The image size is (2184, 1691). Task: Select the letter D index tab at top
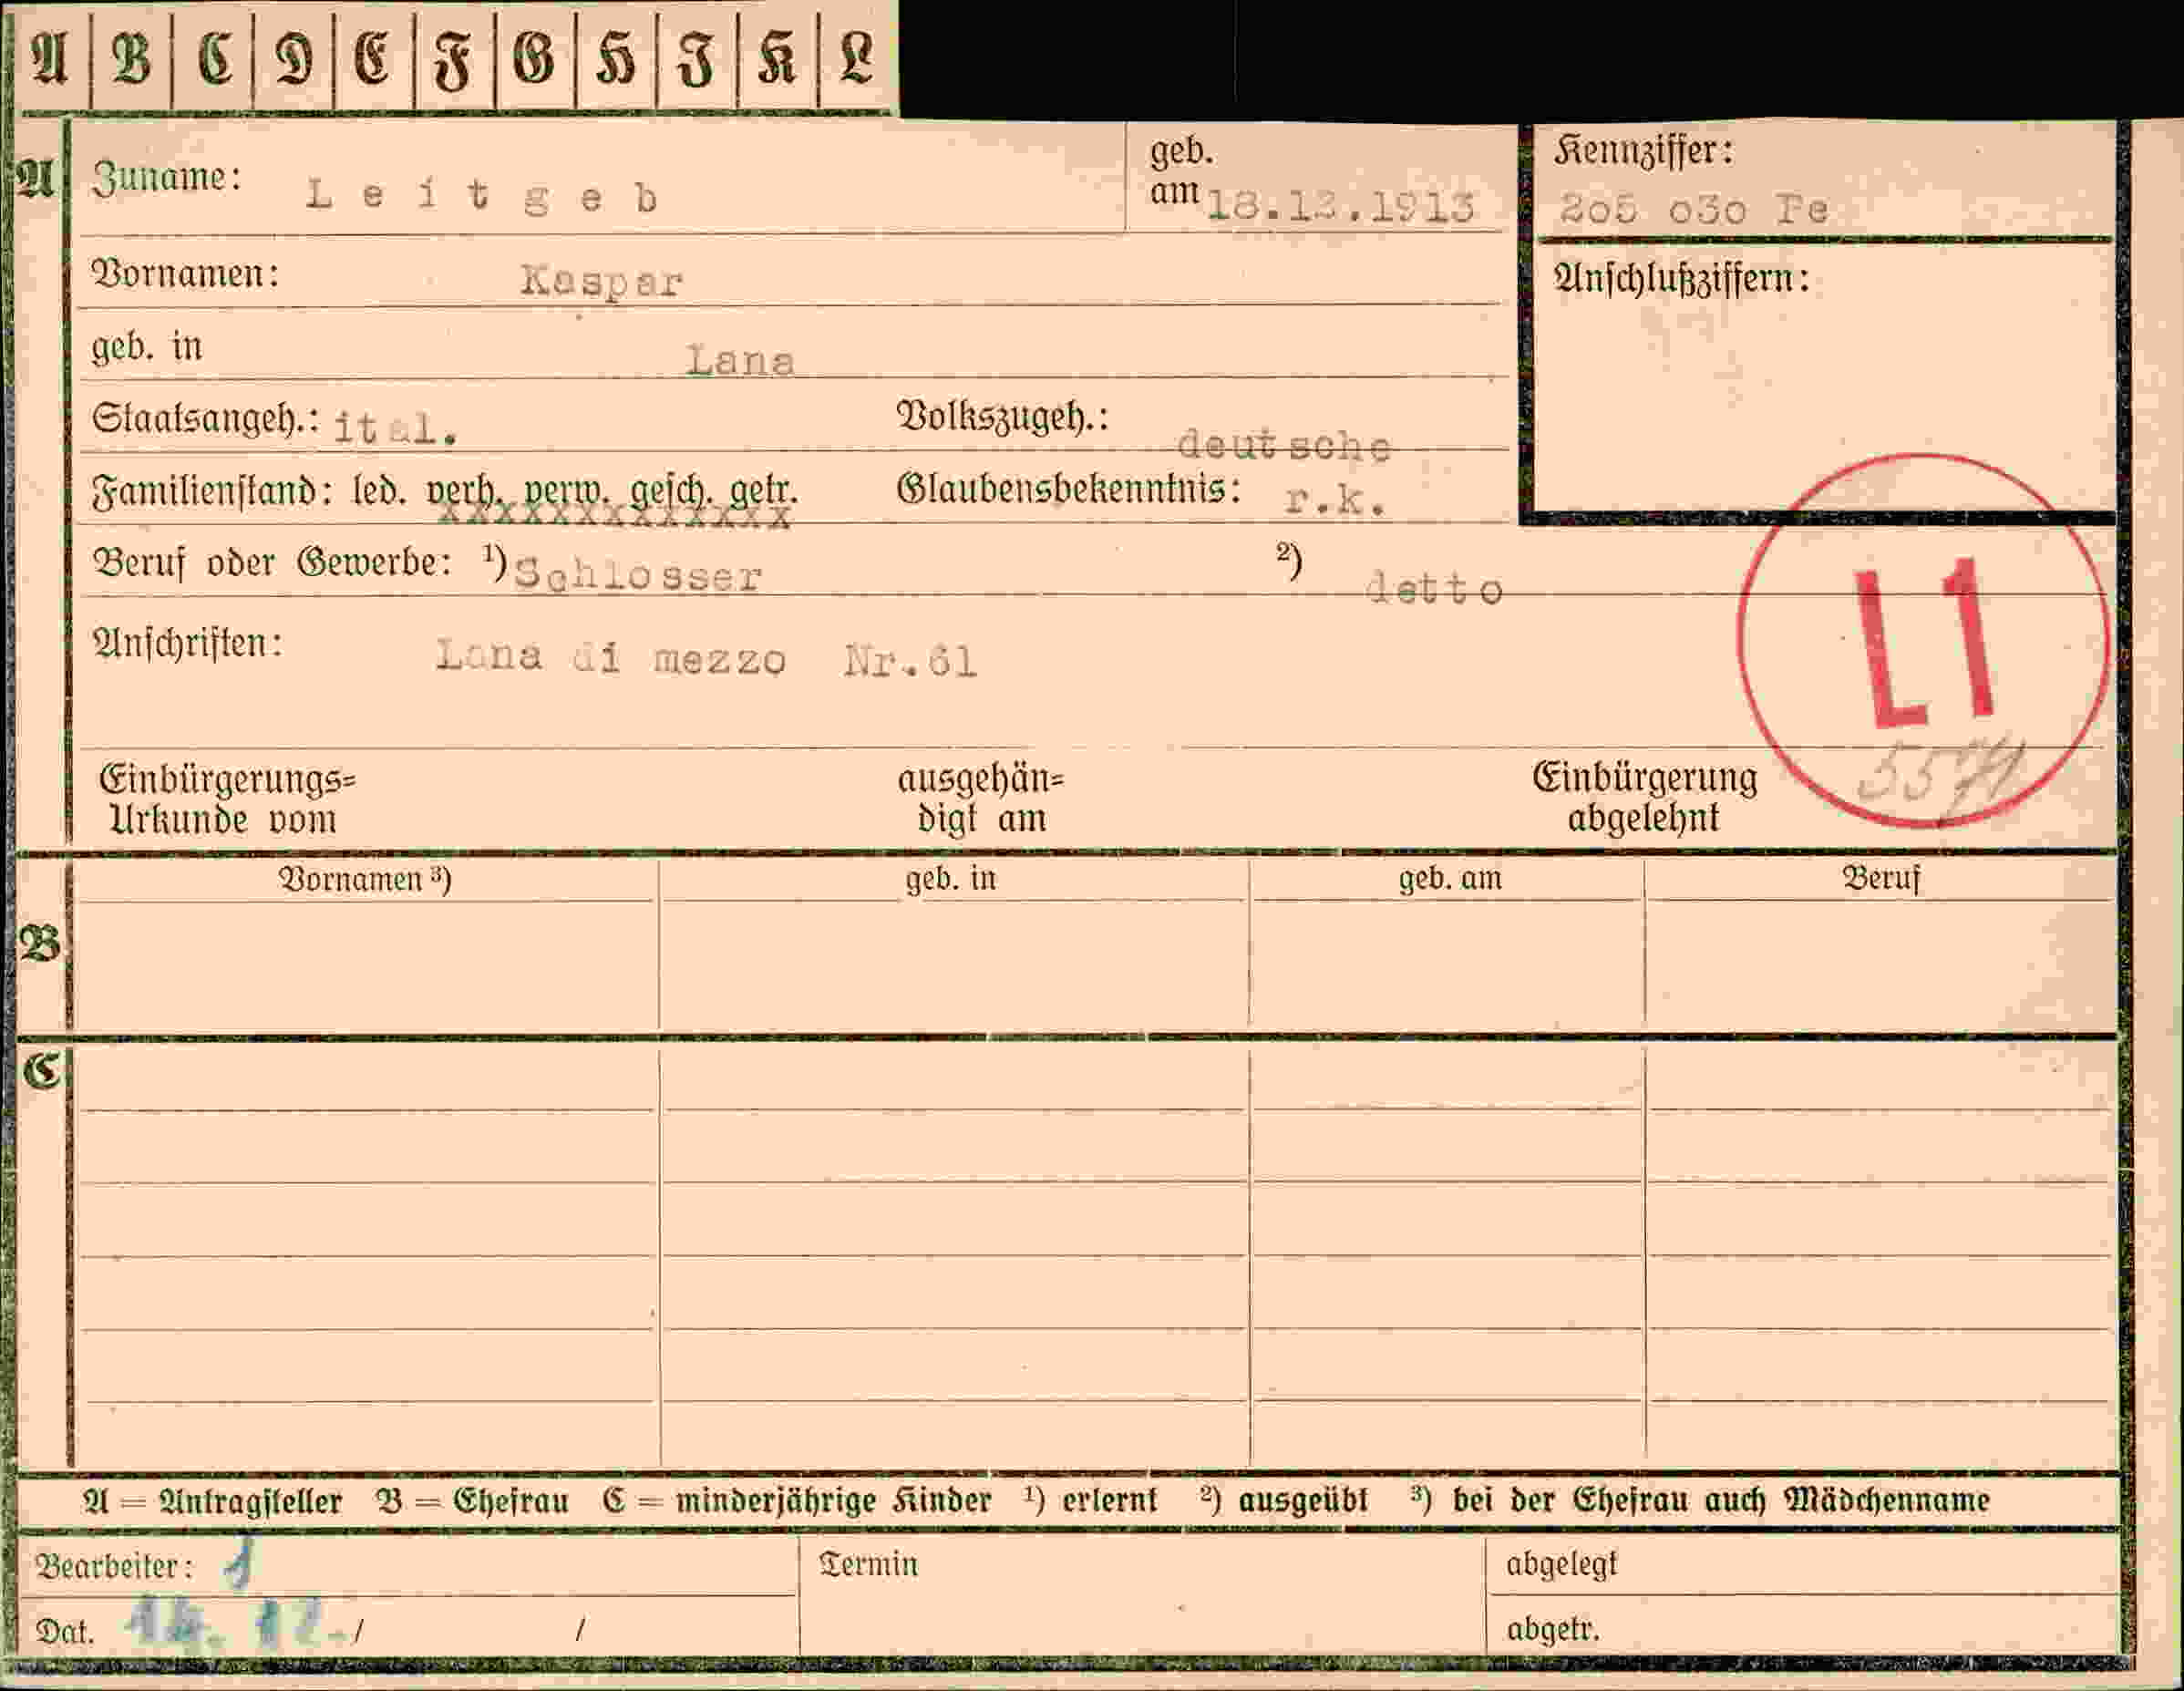(293, 58)
